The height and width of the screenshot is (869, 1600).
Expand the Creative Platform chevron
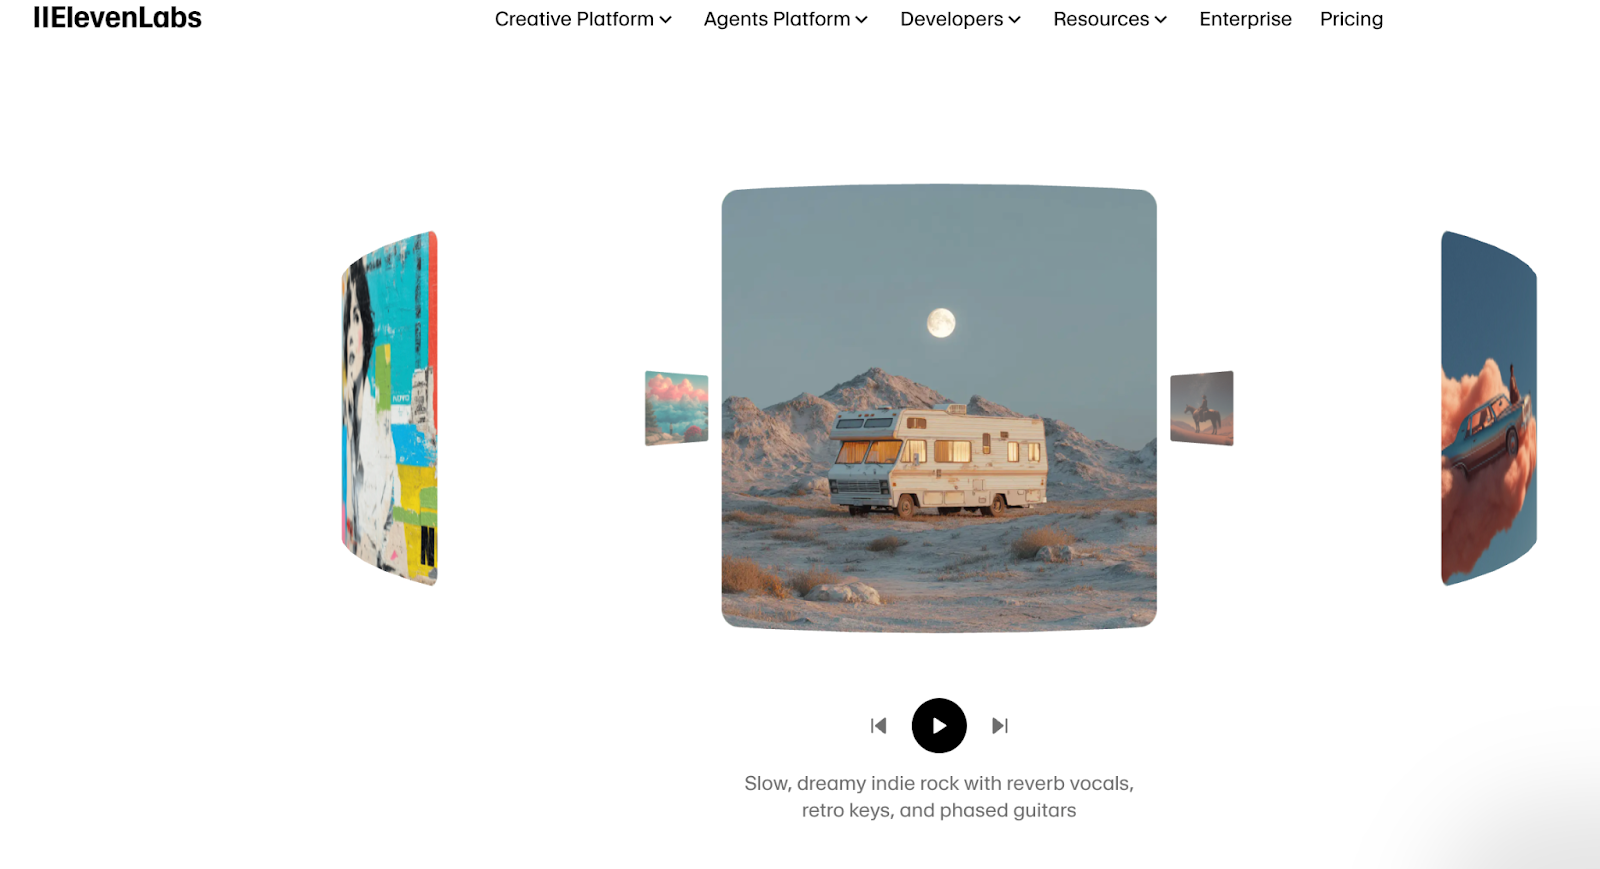point(666,20)
